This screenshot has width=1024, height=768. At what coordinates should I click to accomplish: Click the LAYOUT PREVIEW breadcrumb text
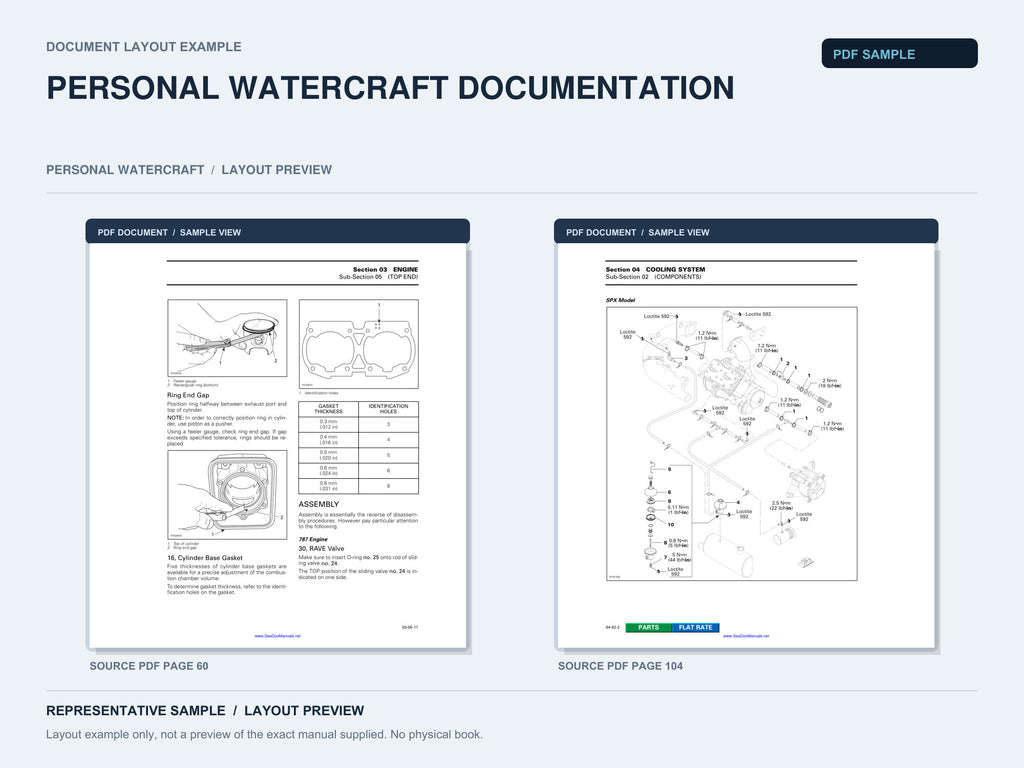[276, 170]
